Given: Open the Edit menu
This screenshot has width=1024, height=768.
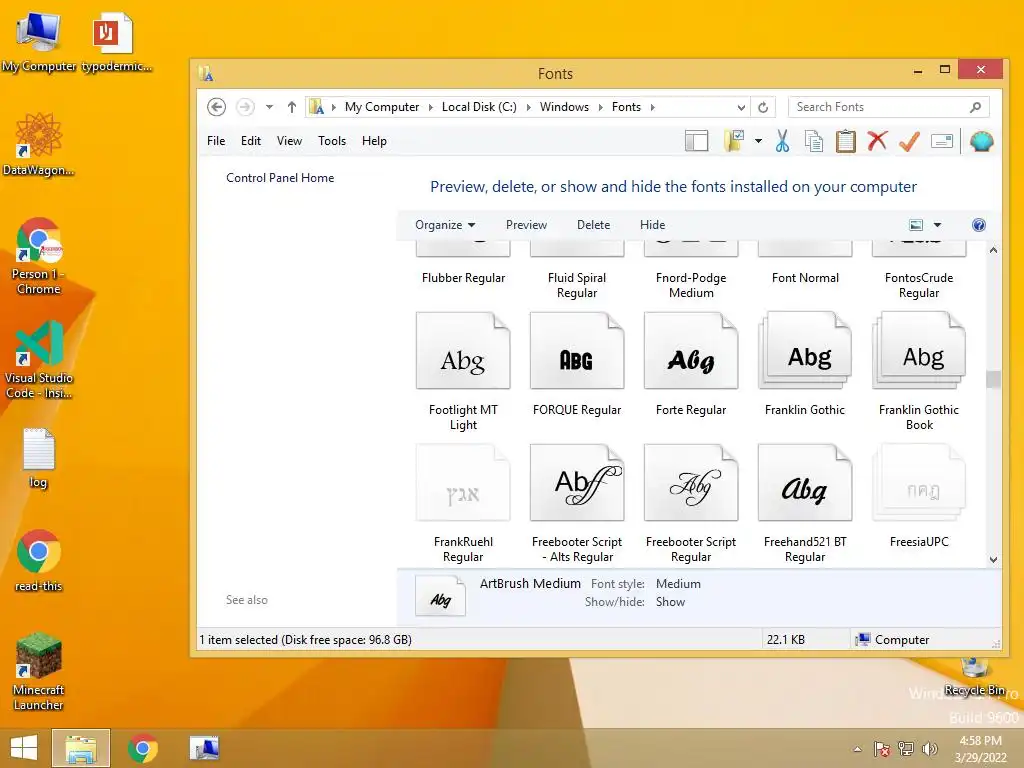Looking at the screenshot, I should pyautogui.click(x=251, y=141).
